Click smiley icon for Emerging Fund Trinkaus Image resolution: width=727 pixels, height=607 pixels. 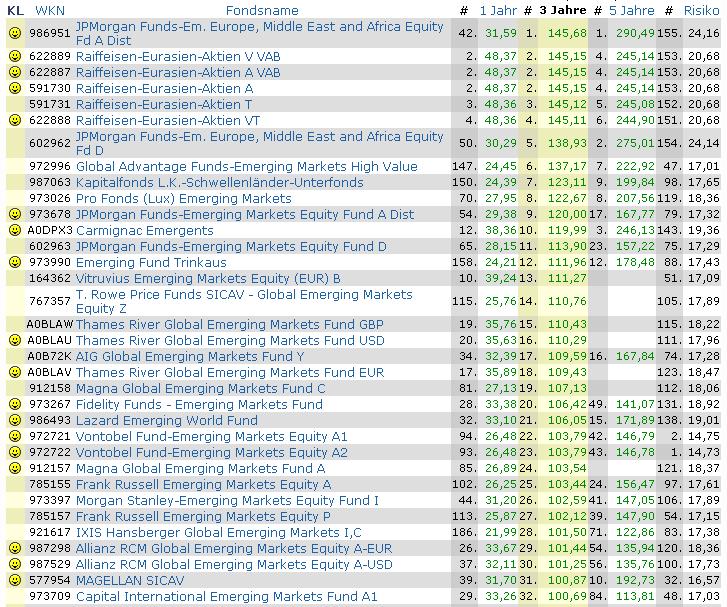[x=15, y=262]
